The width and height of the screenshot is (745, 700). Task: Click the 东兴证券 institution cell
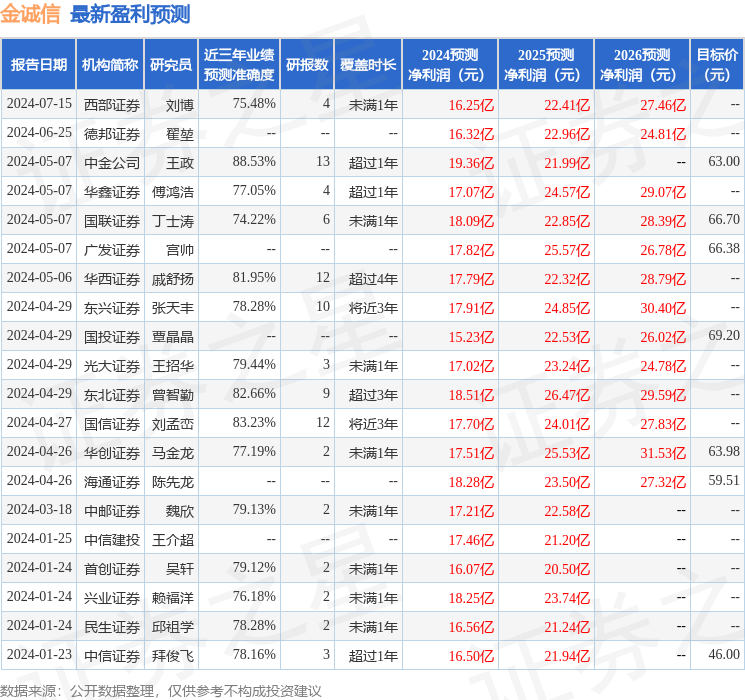pyautogui.click(x=112, y=307)
